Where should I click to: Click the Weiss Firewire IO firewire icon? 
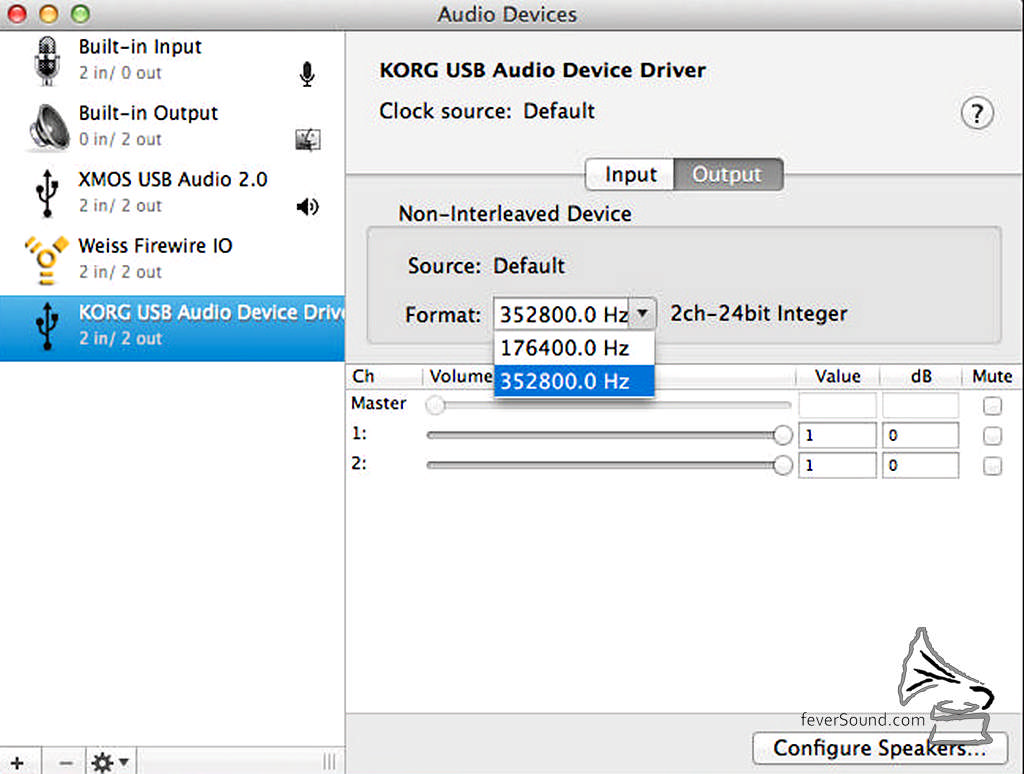[46, 261]
